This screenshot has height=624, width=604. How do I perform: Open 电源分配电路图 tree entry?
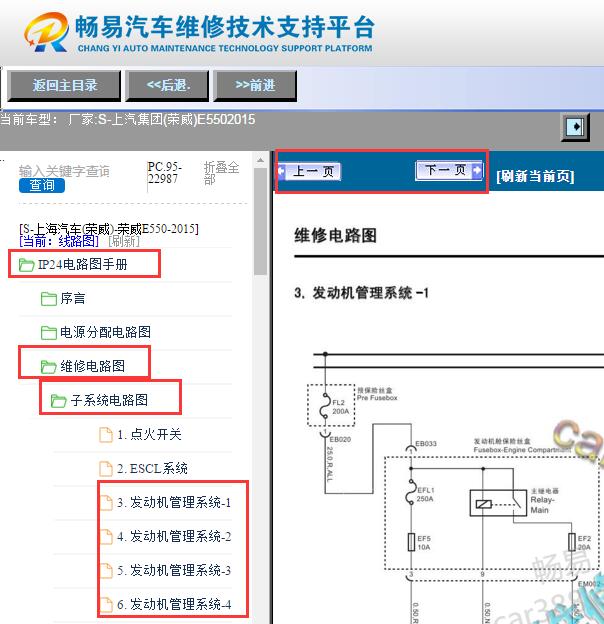point(105,332)
